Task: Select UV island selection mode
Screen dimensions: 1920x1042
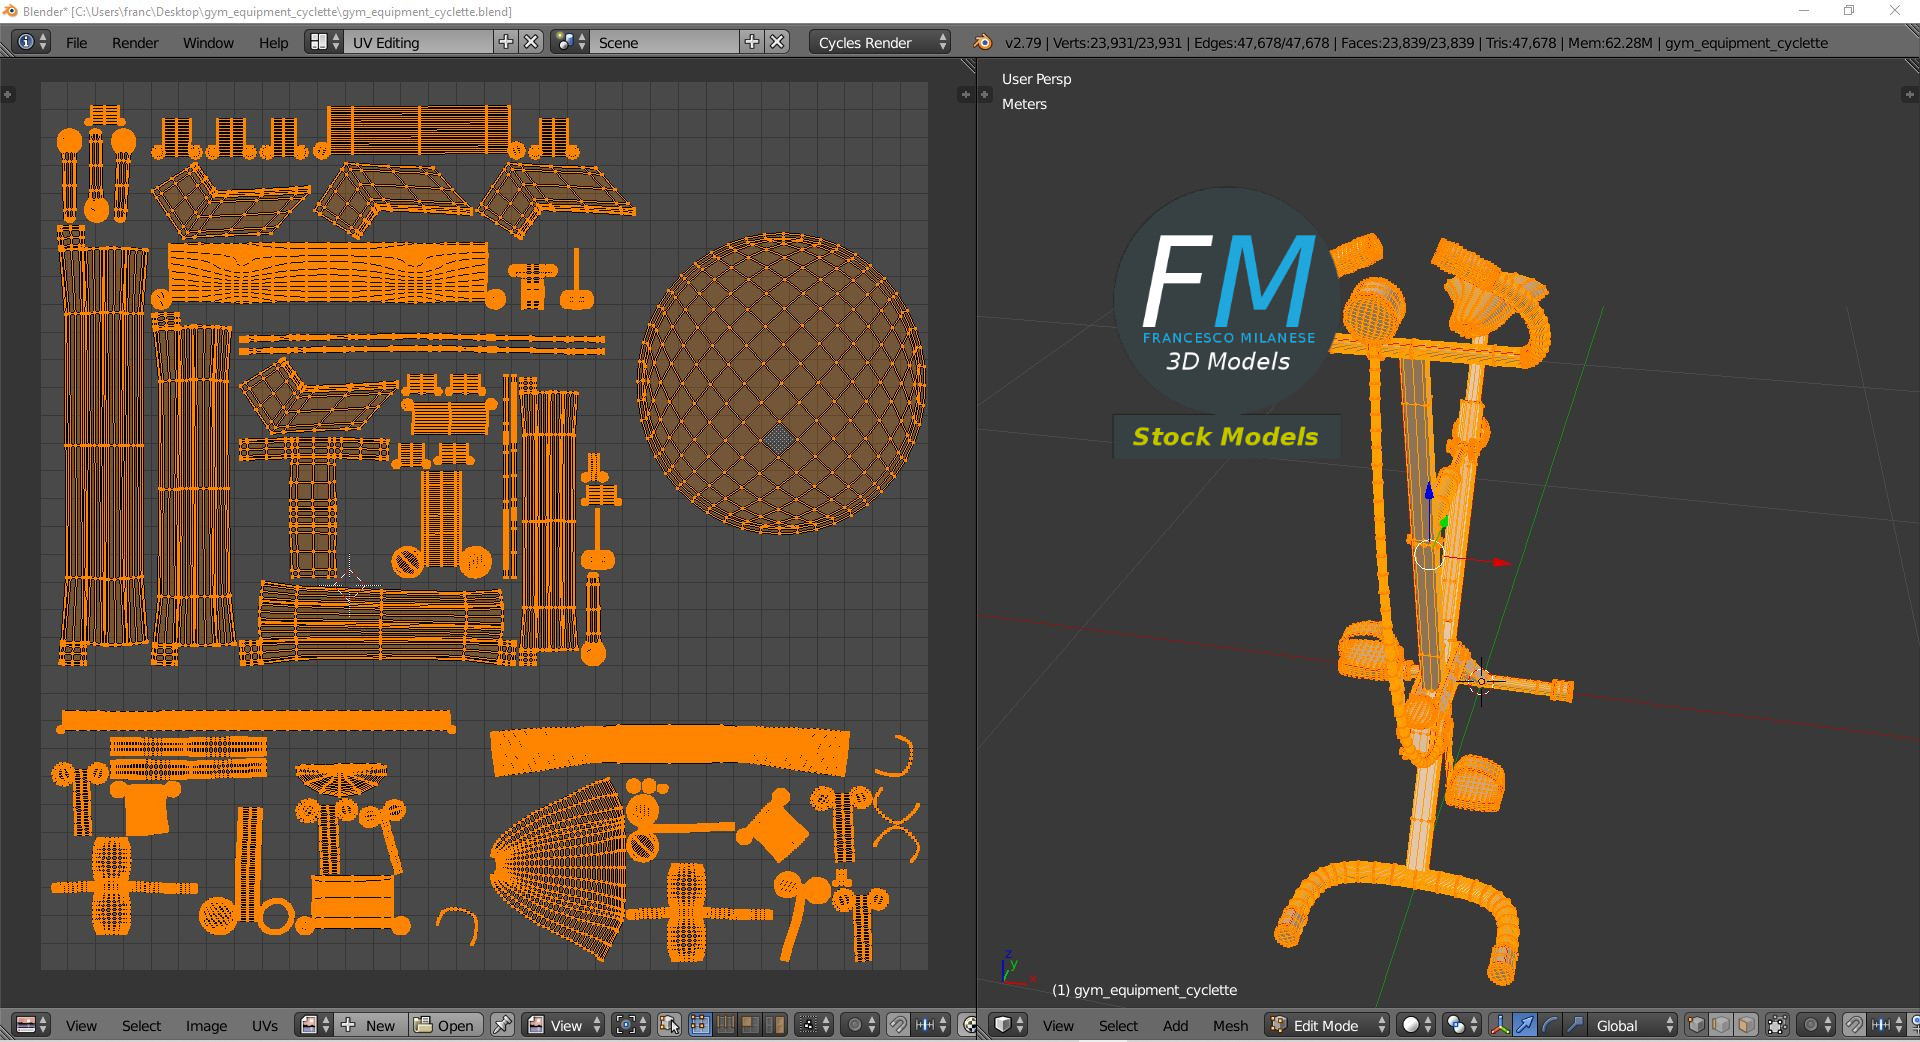Action: coord(775,1025)
